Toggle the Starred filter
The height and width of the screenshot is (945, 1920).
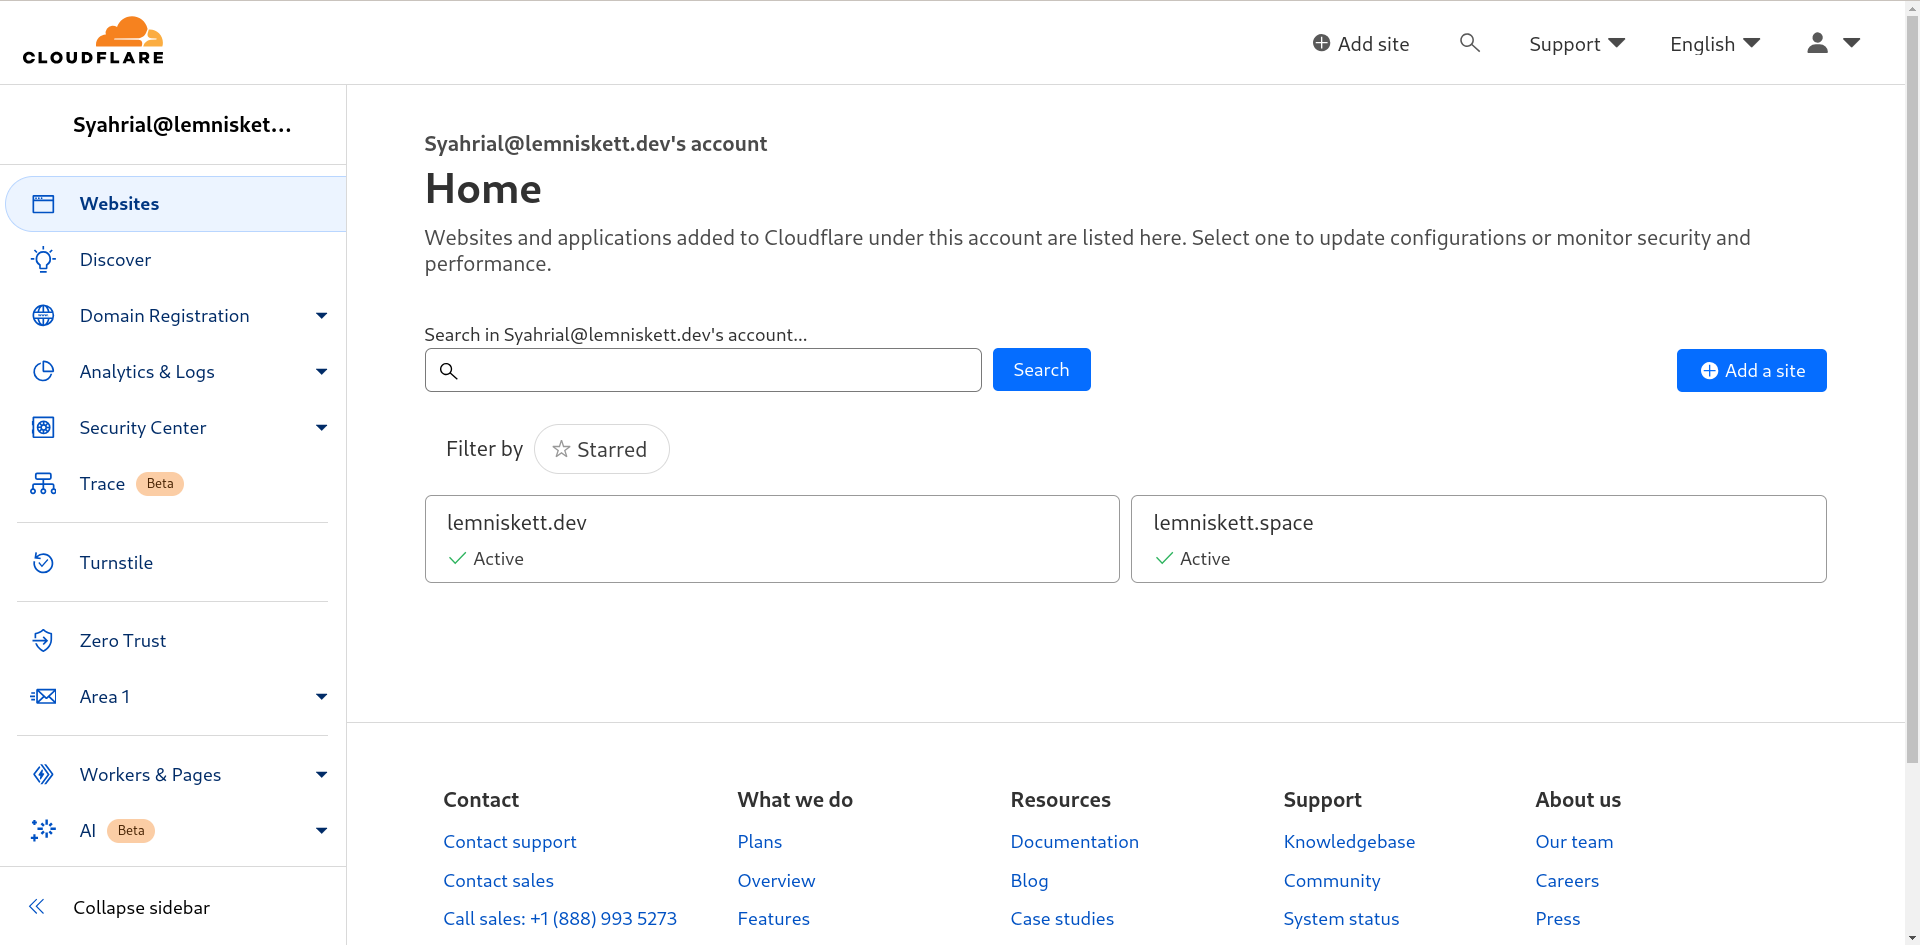pyautogui.click(x=601, y=449)
